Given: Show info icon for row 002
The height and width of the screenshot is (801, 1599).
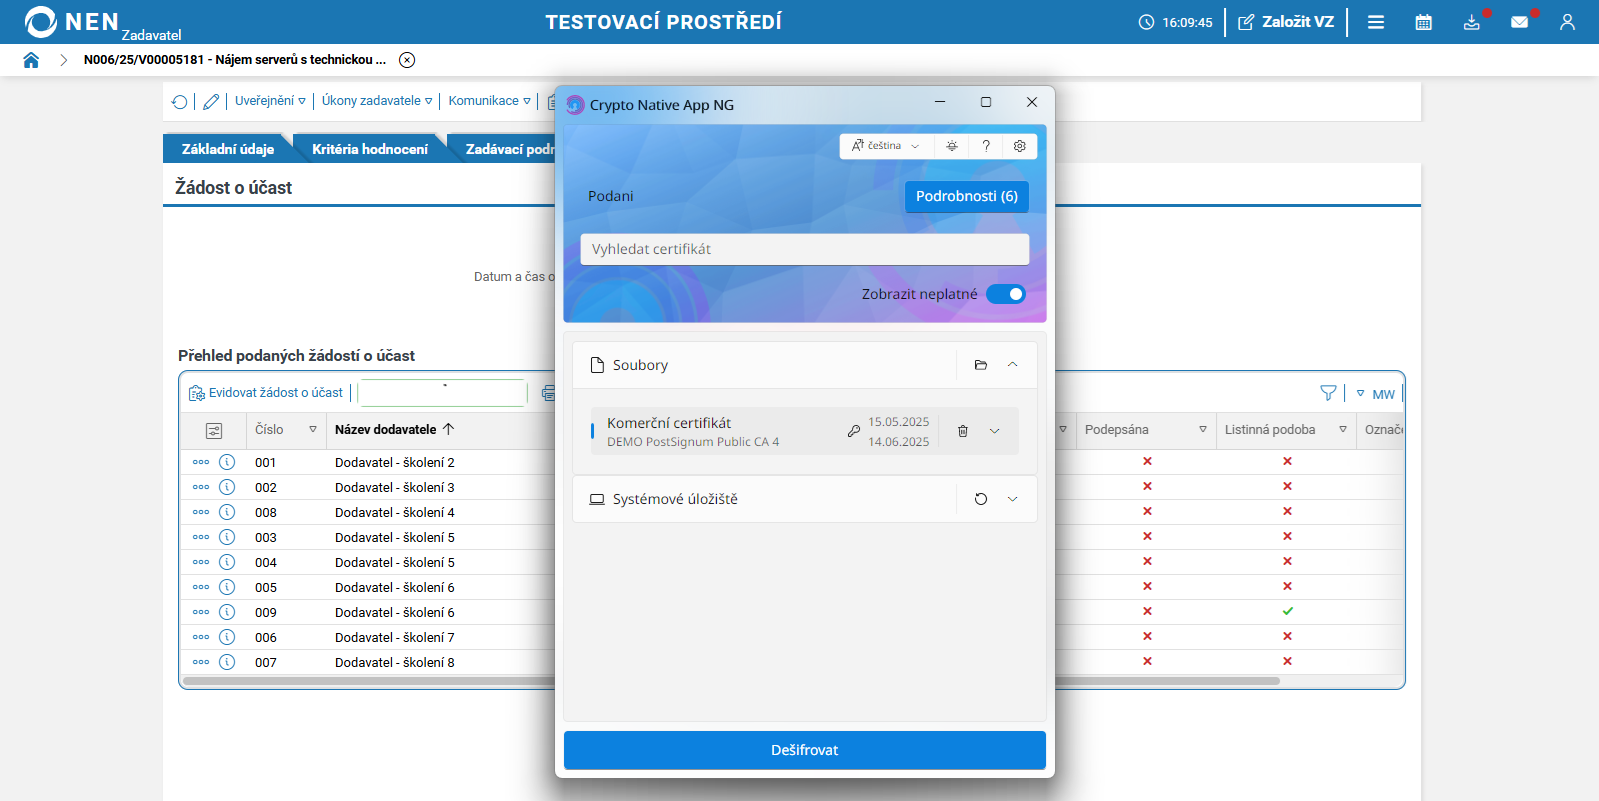Looking at the screenshot, I should tap(227, 487).
